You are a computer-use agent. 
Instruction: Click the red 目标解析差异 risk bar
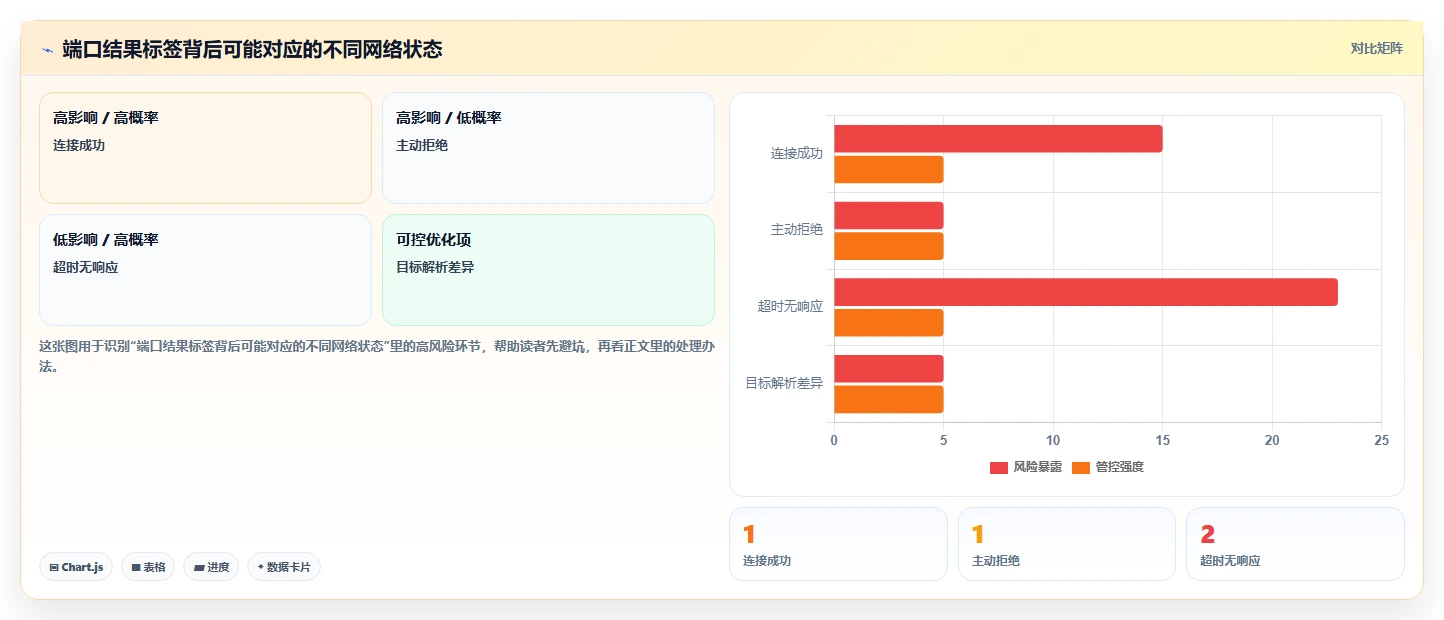coord(889,369)
